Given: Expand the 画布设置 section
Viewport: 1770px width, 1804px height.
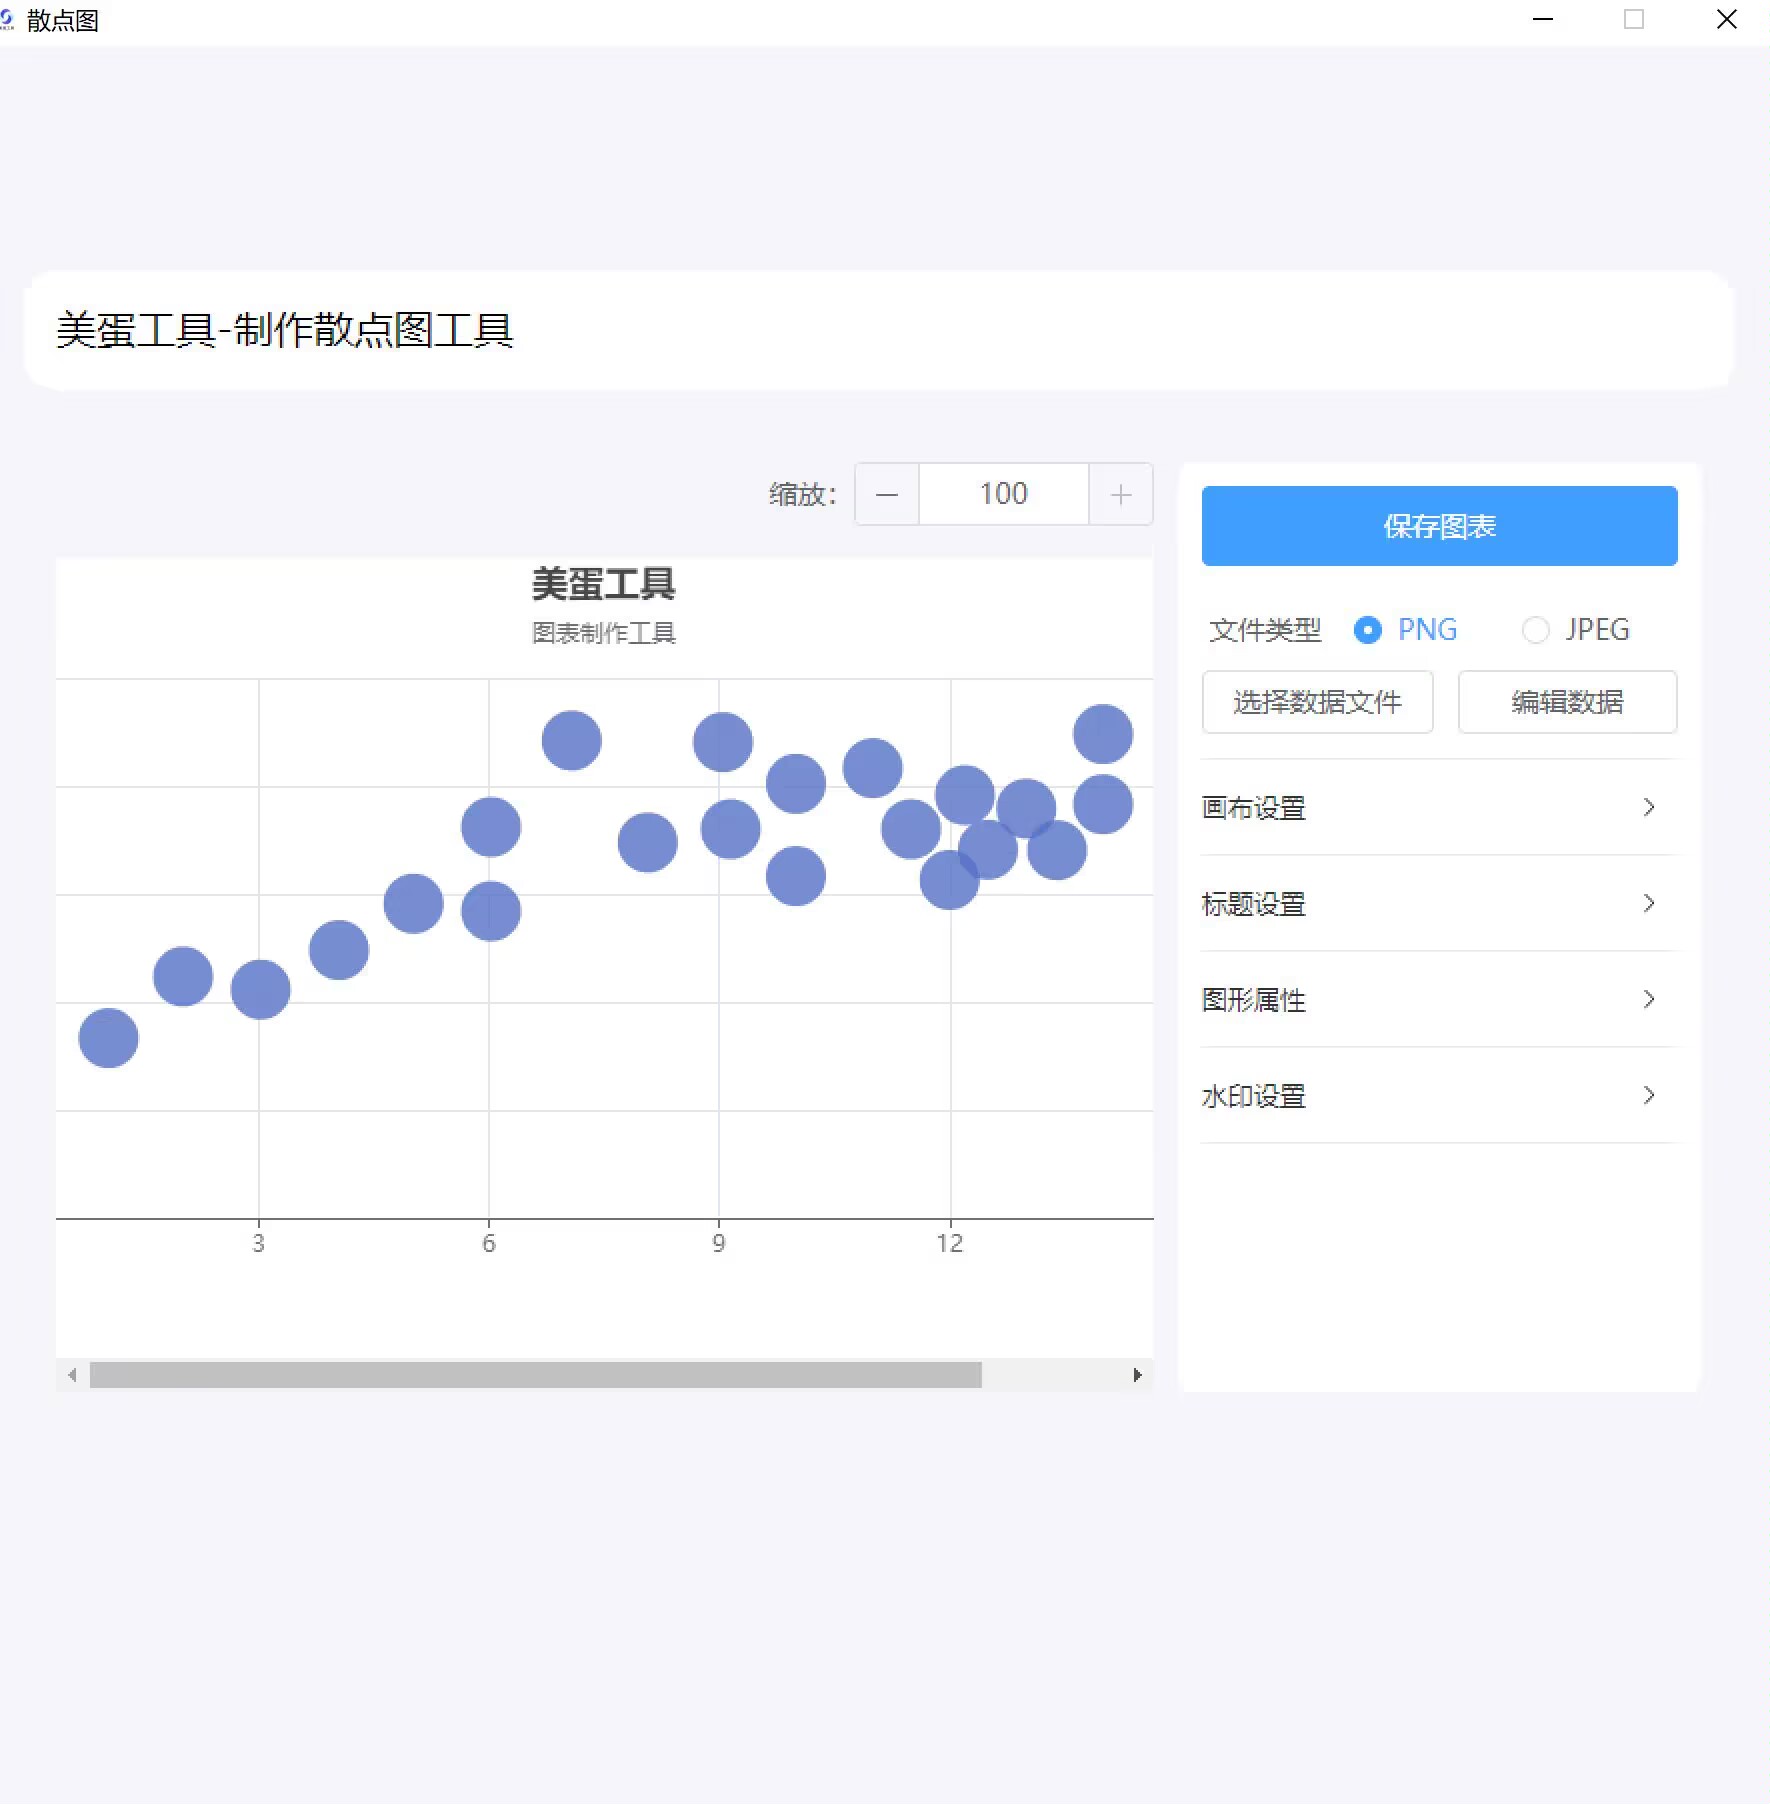Looking at the screenshot, I should tap(1438, 808).
